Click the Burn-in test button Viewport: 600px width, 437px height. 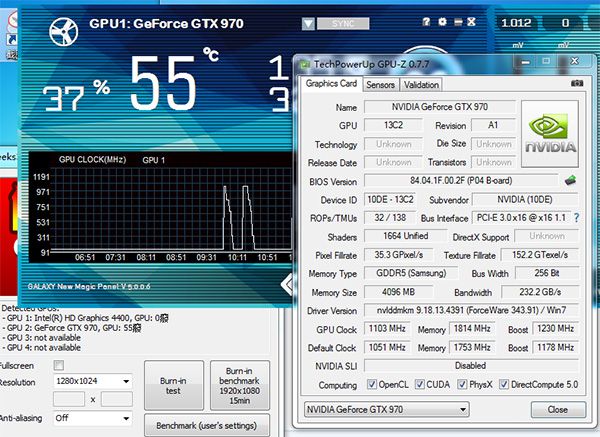[174, 385]
